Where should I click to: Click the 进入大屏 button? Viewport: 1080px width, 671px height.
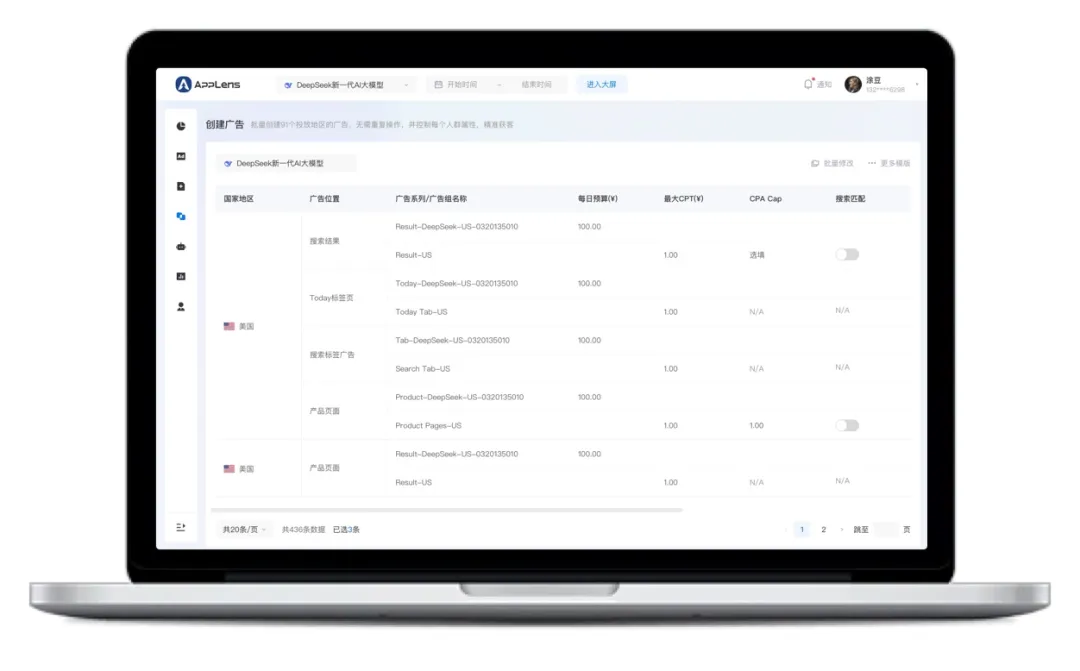[601, 85]
